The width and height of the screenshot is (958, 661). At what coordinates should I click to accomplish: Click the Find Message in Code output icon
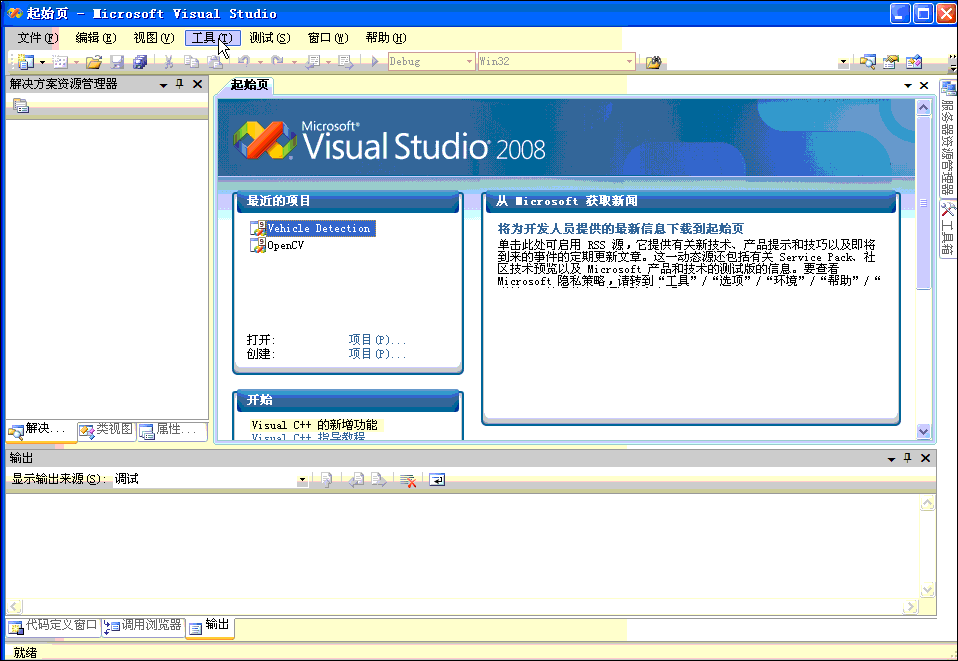[326, 480]
